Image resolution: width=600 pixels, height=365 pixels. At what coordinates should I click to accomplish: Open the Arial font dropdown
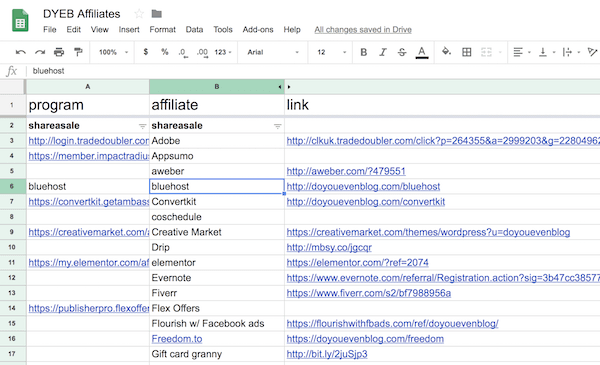273,52
